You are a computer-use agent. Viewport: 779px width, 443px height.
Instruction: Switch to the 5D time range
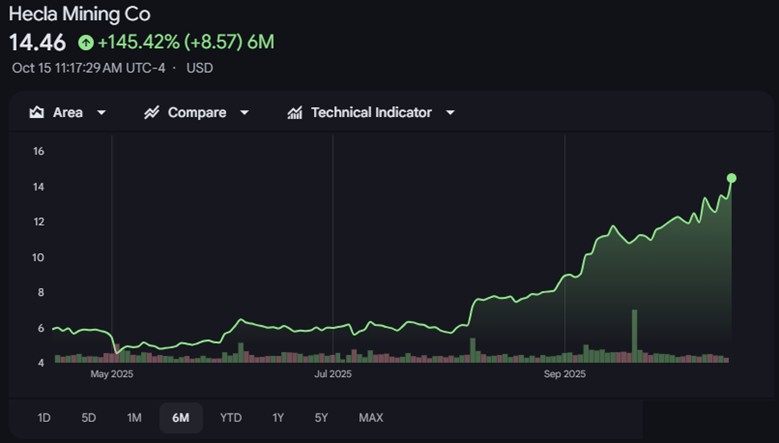89,417
